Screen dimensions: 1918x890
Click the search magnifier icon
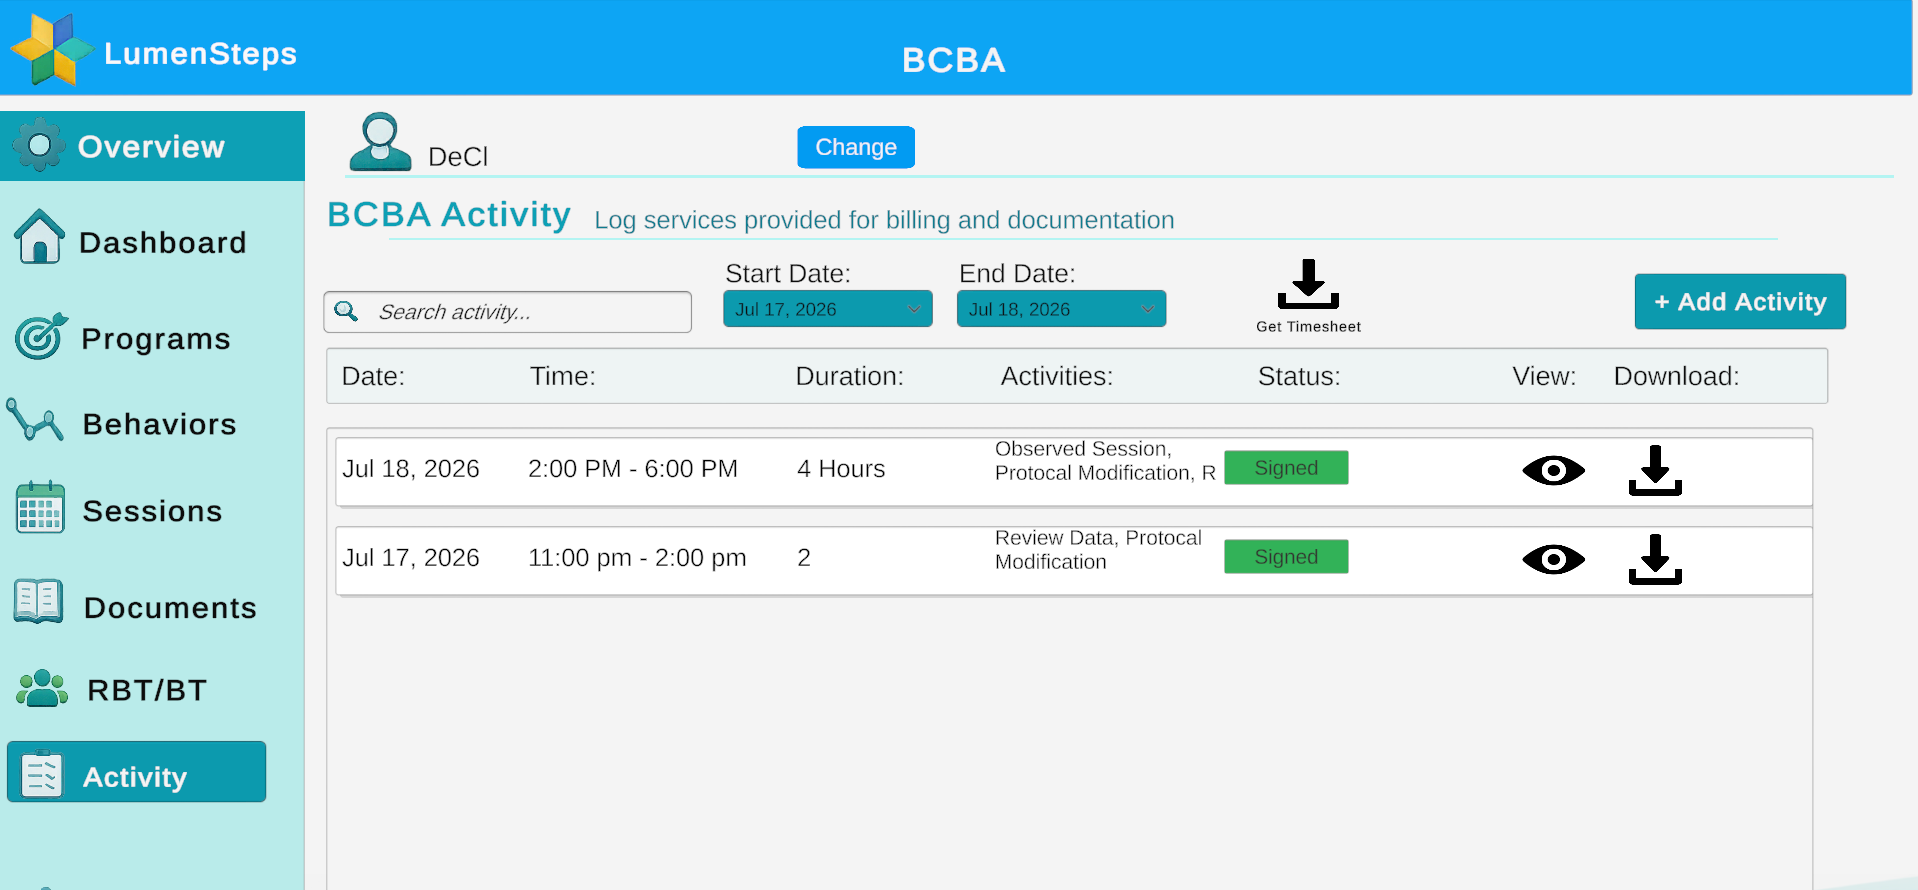[x=346, y=311]
